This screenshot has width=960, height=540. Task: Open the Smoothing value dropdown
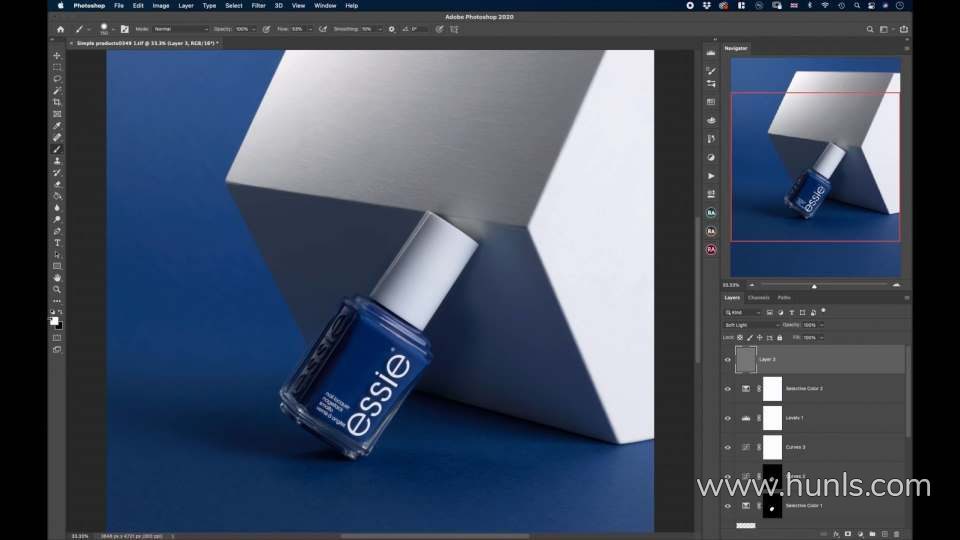pyautogui.click(x=380, y=29)
